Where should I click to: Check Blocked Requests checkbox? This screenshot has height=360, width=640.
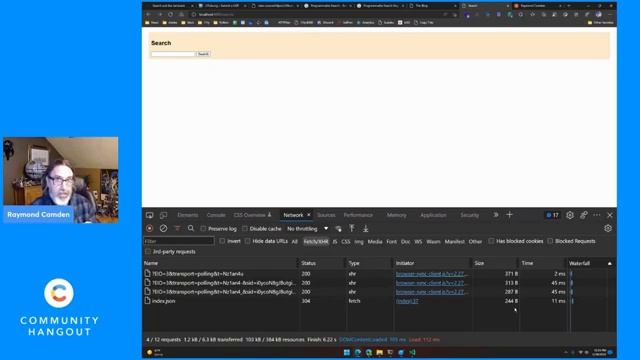(x=550, y=241)
